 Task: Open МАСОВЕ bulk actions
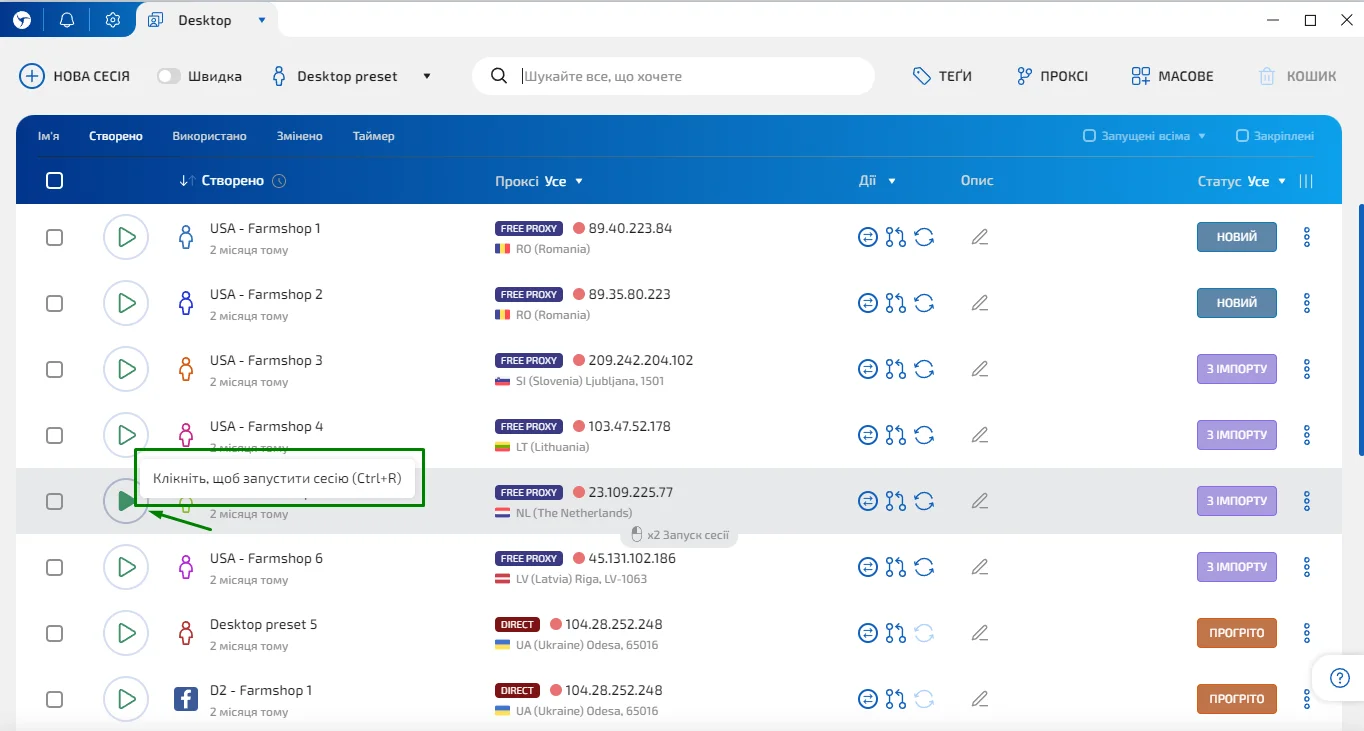tap(1172, 76)
